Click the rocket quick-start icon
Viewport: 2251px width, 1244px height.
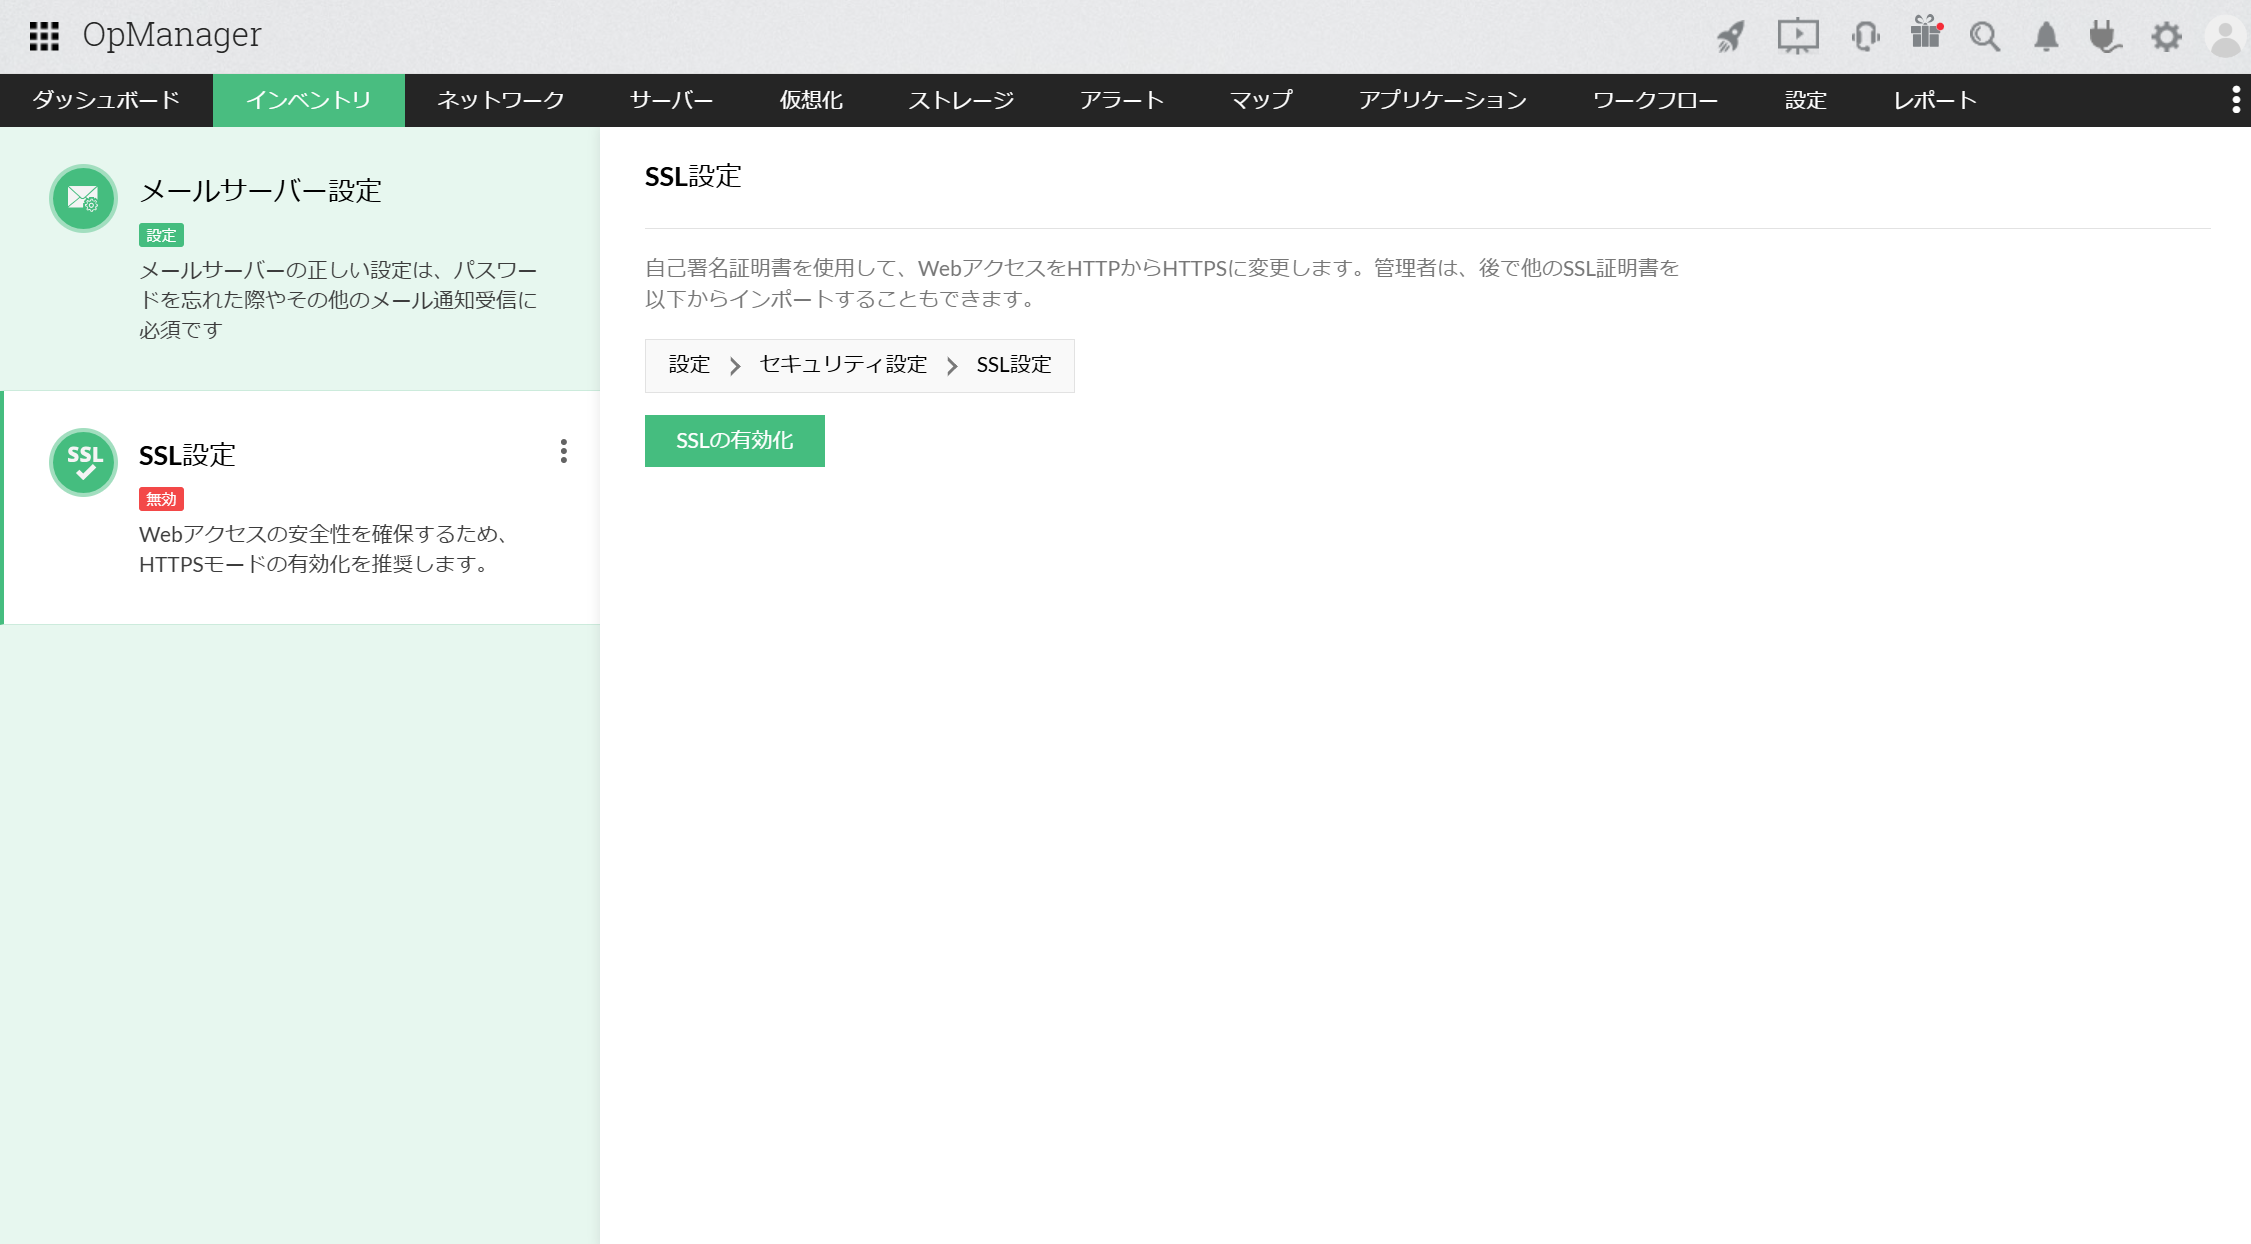coord(1731,37)
